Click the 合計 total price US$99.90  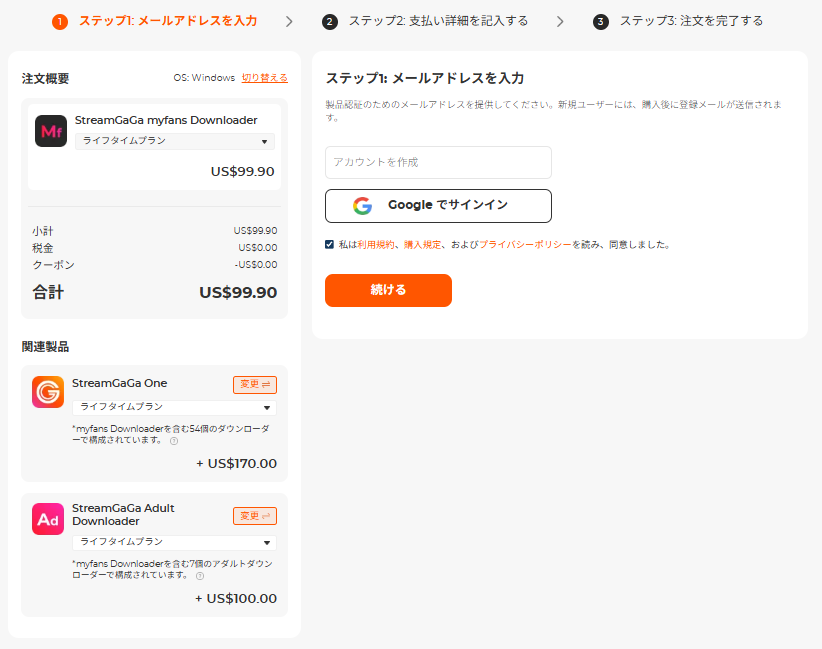238,293
